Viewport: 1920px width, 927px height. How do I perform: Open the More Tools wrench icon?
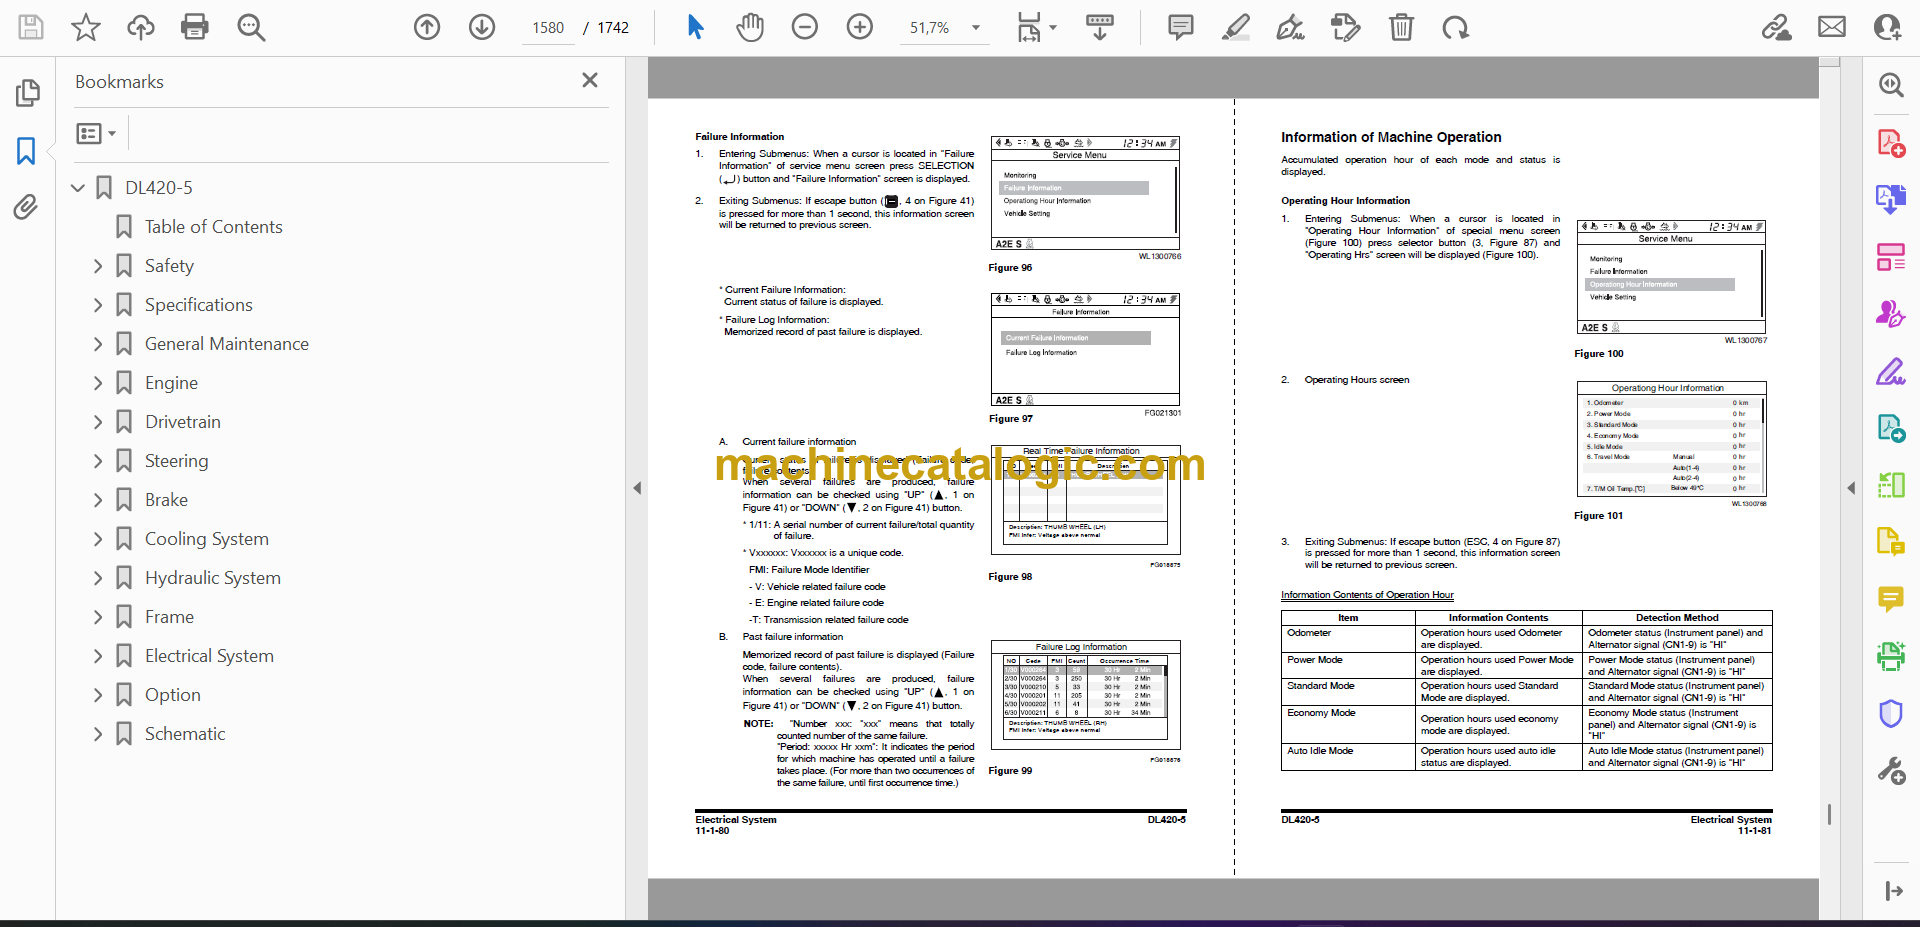[1891, 770]
